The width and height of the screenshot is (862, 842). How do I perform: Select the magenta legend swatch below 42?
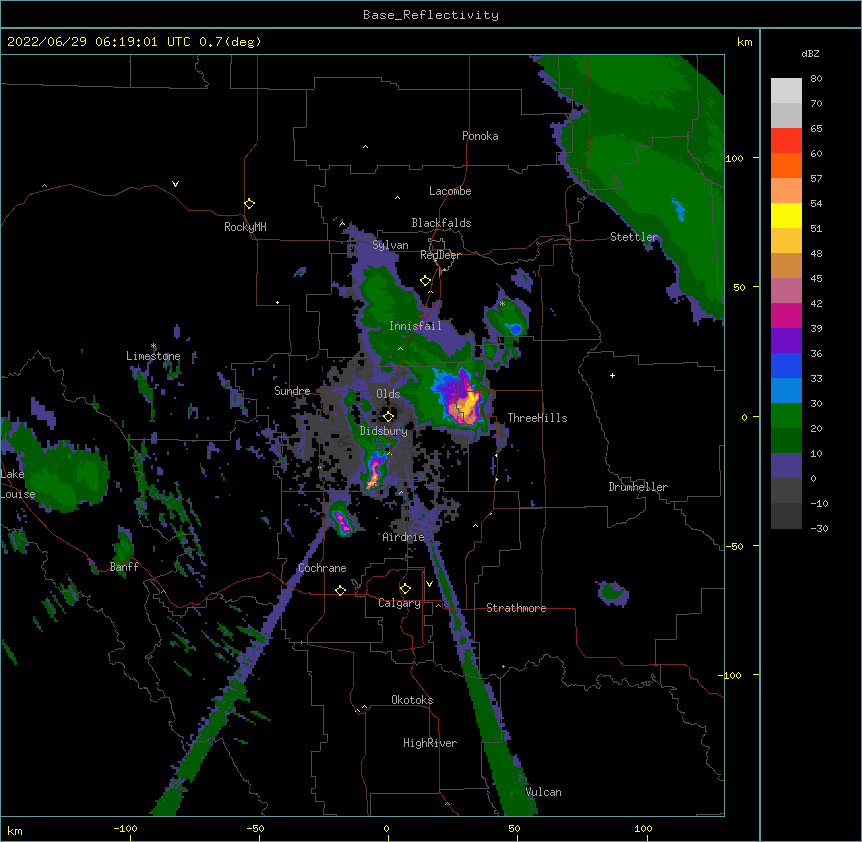(786, 315)
